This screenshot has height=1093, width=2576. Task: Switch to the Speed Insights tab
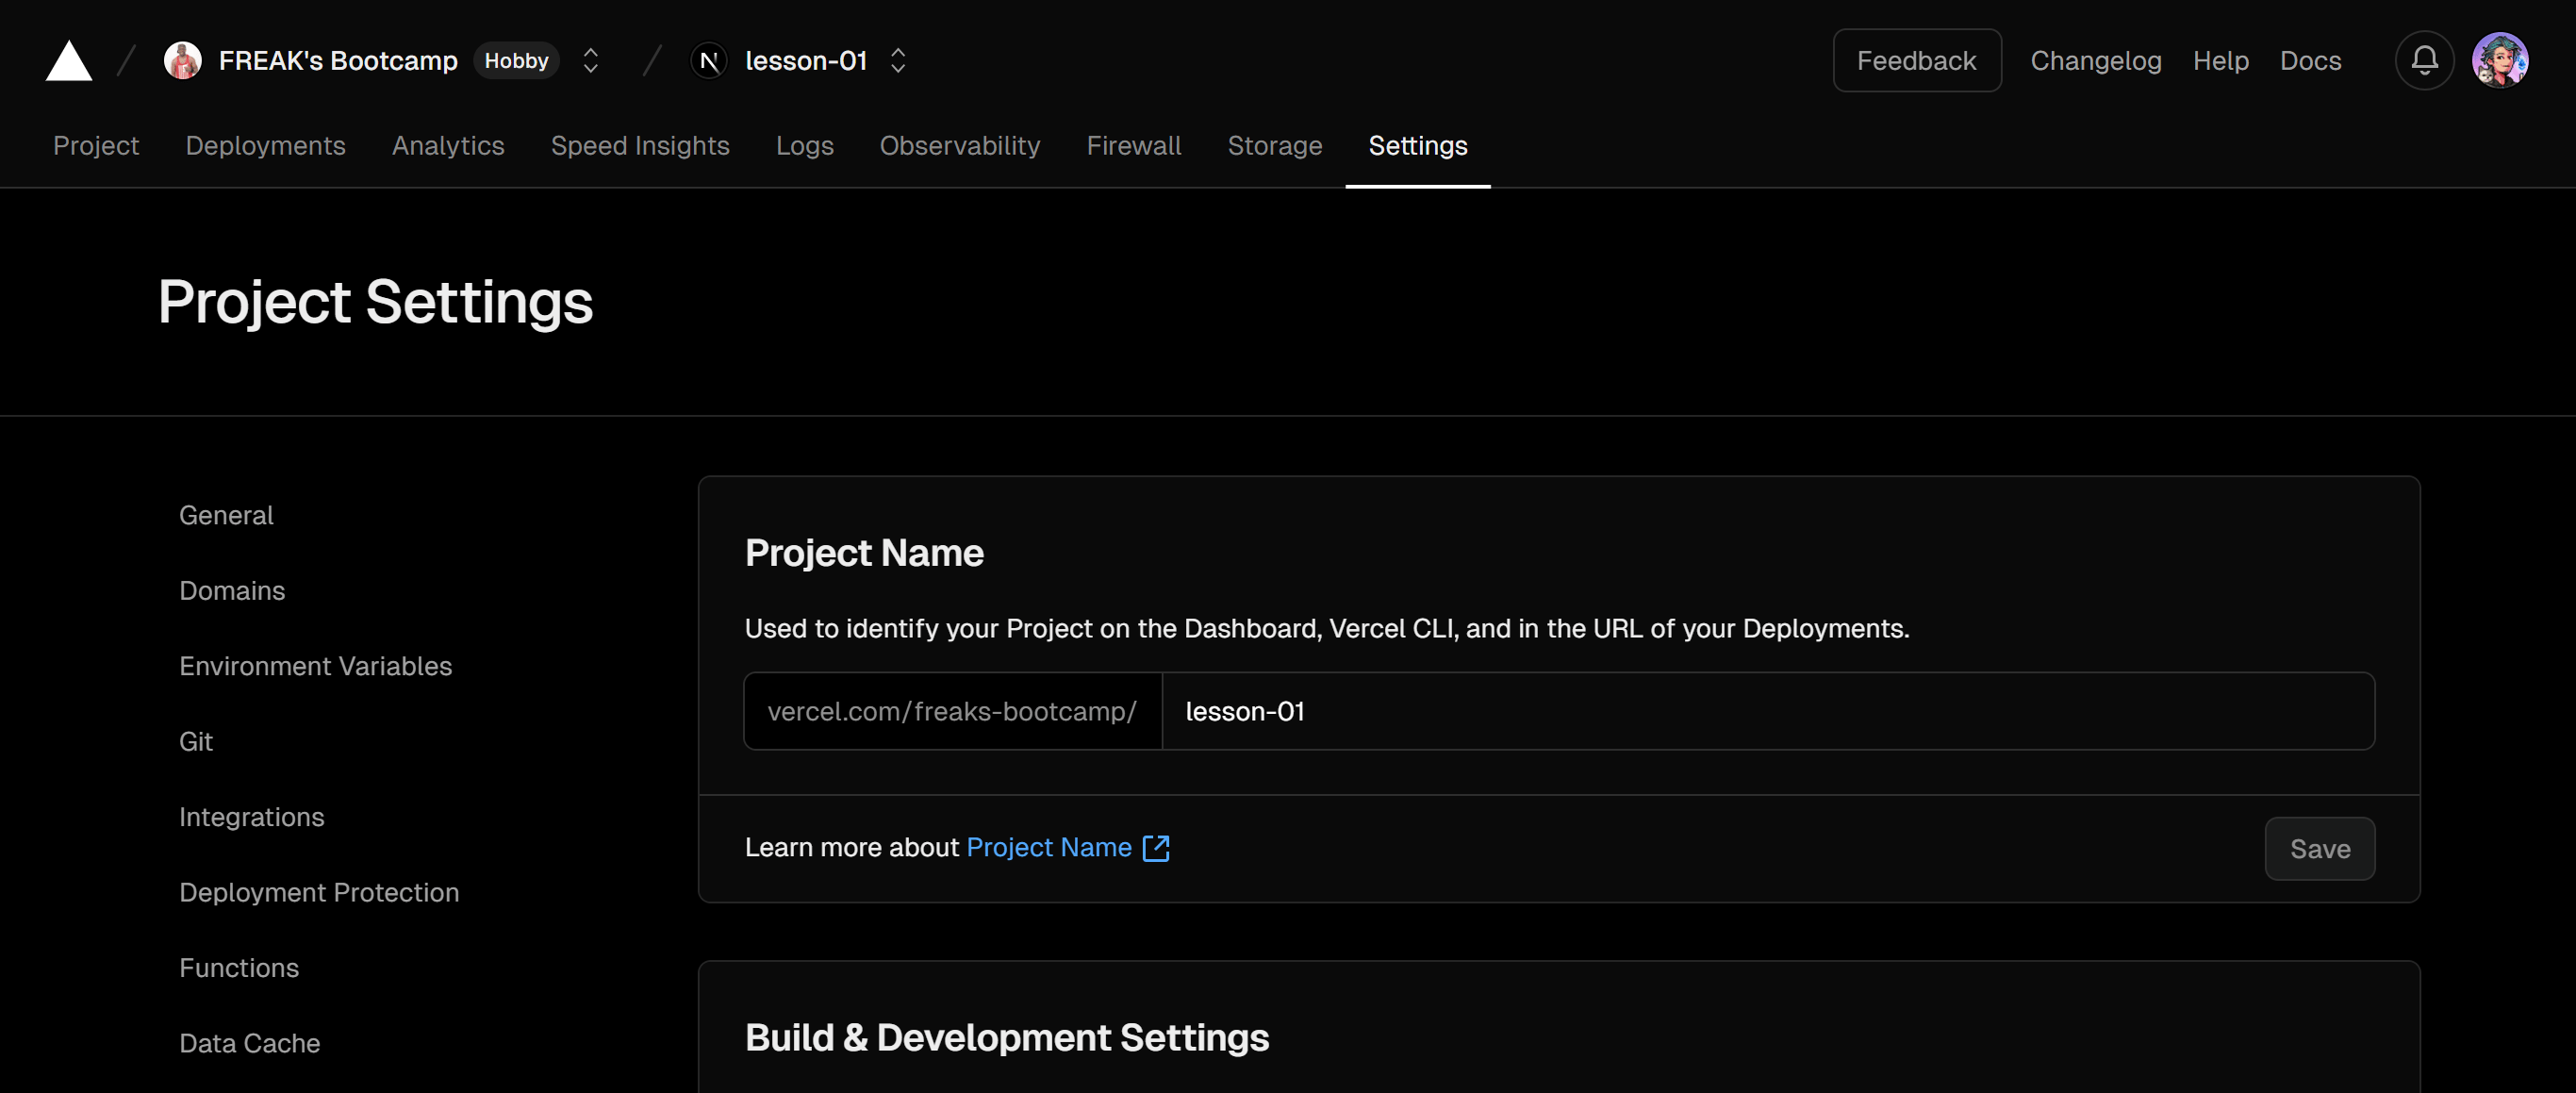click(x=640, y=146)
